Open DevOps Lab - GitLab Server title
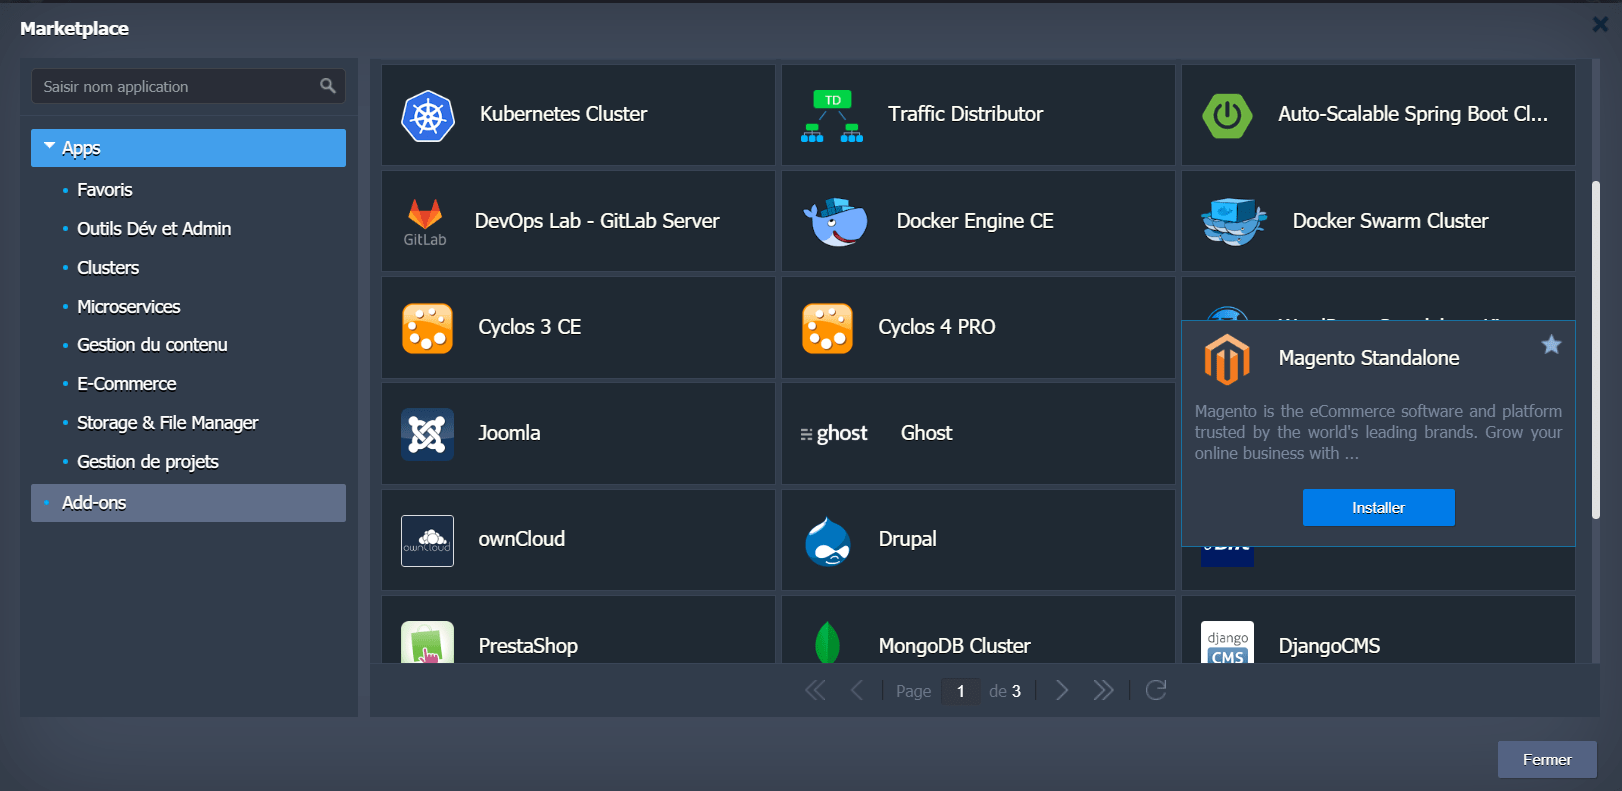This screenshot has height=791, width=1622. point(597,221)
